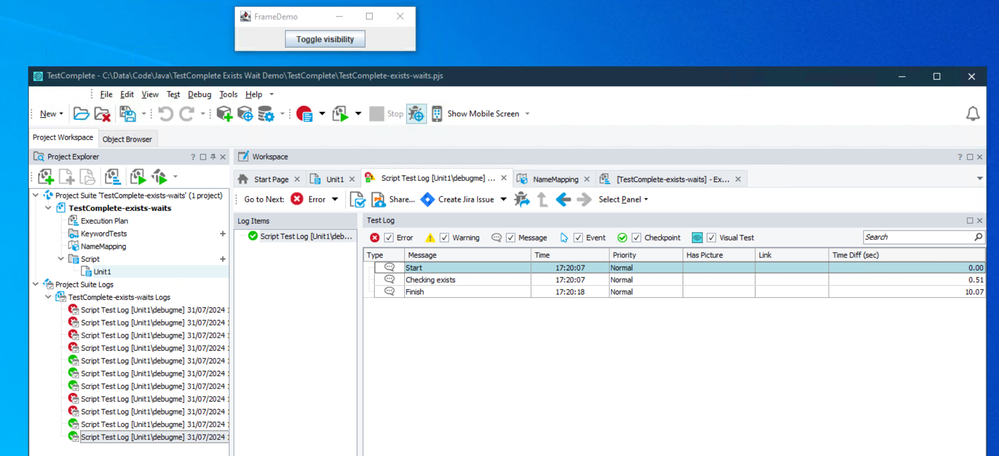The image size is (999, 456).
Task: Click the Toggle visibility button
Action: pyautogui.click(x=325, y=39)
